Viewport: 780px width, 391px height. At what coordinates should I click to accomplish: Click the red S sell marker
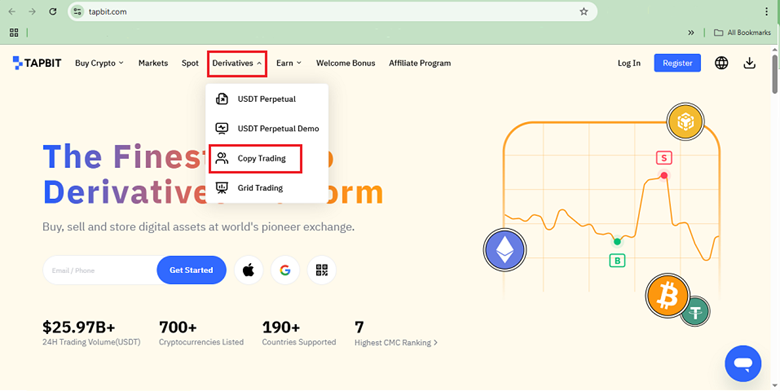(x=664, y=158)
